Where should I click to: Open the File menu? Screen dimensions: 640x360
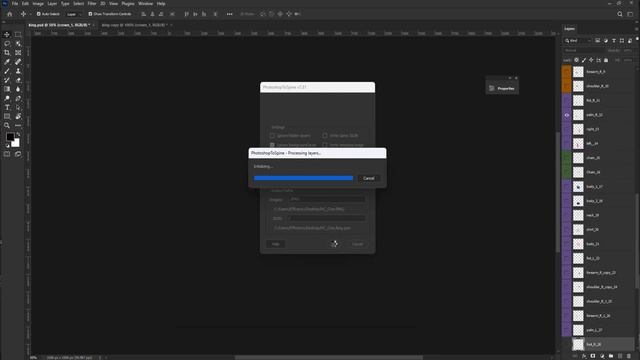[15, 4]
